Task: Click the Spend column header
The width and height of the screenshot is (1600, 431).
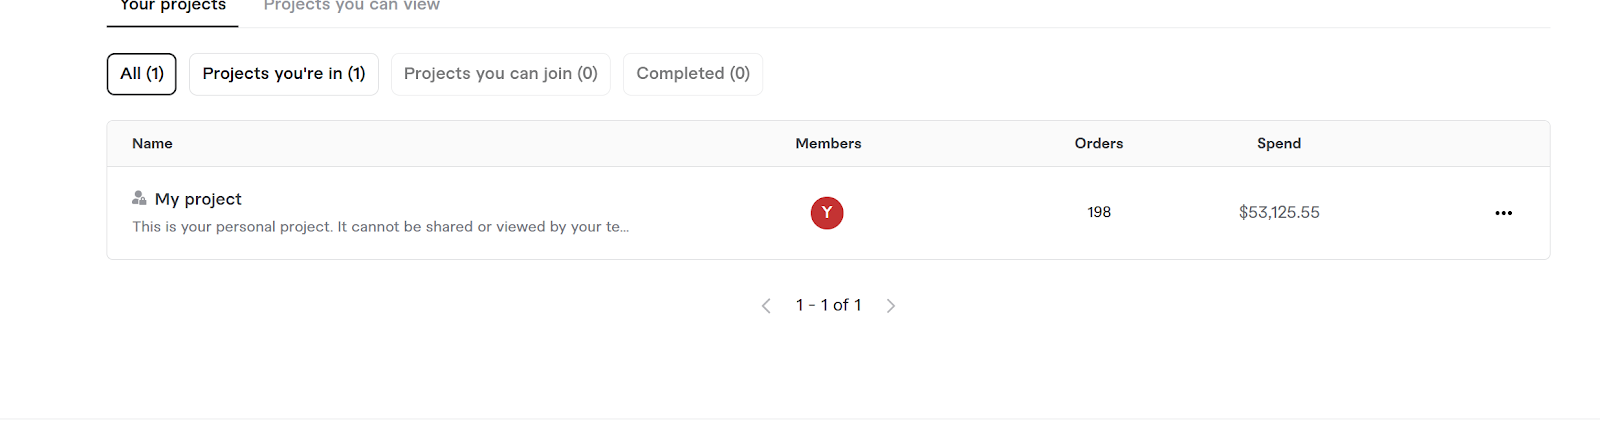Action: 1279,144
